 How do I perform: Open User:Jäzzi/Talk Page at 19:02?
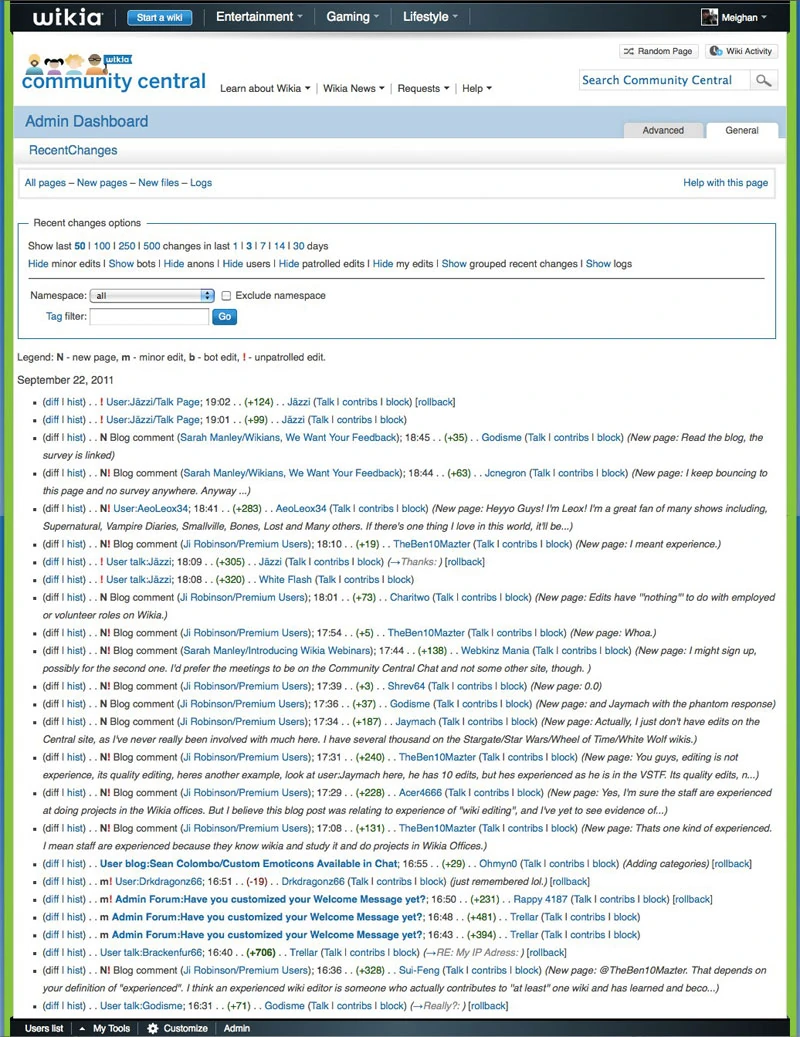153,402
